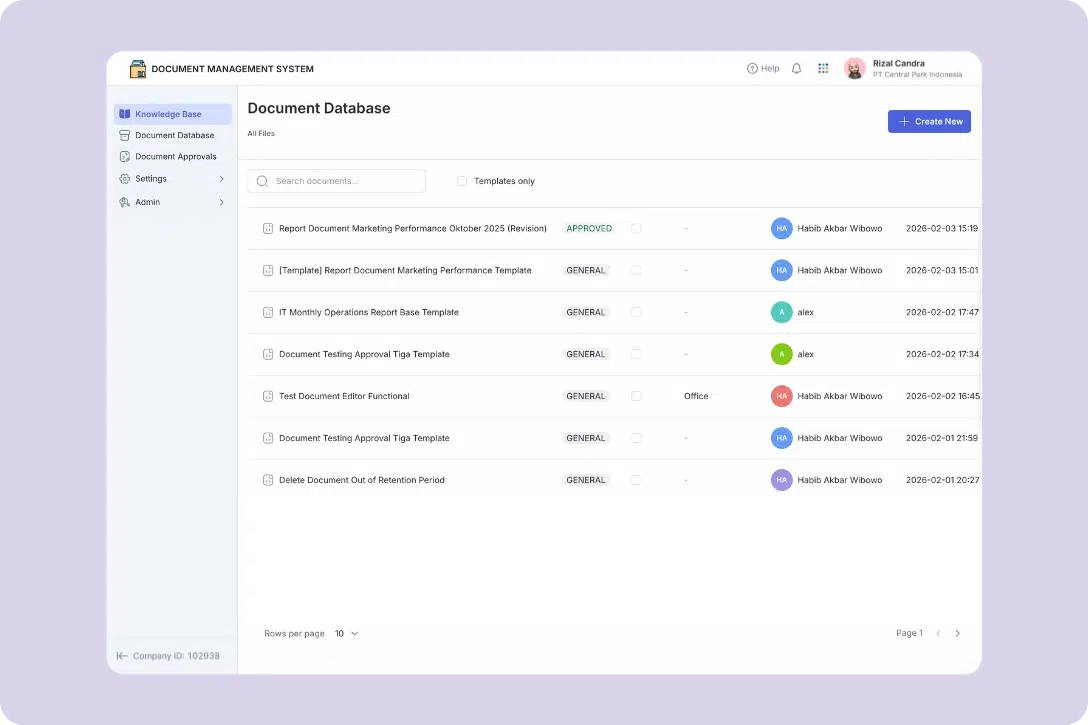
Task: Open the app grid launcher
Action: click(823, 68)
